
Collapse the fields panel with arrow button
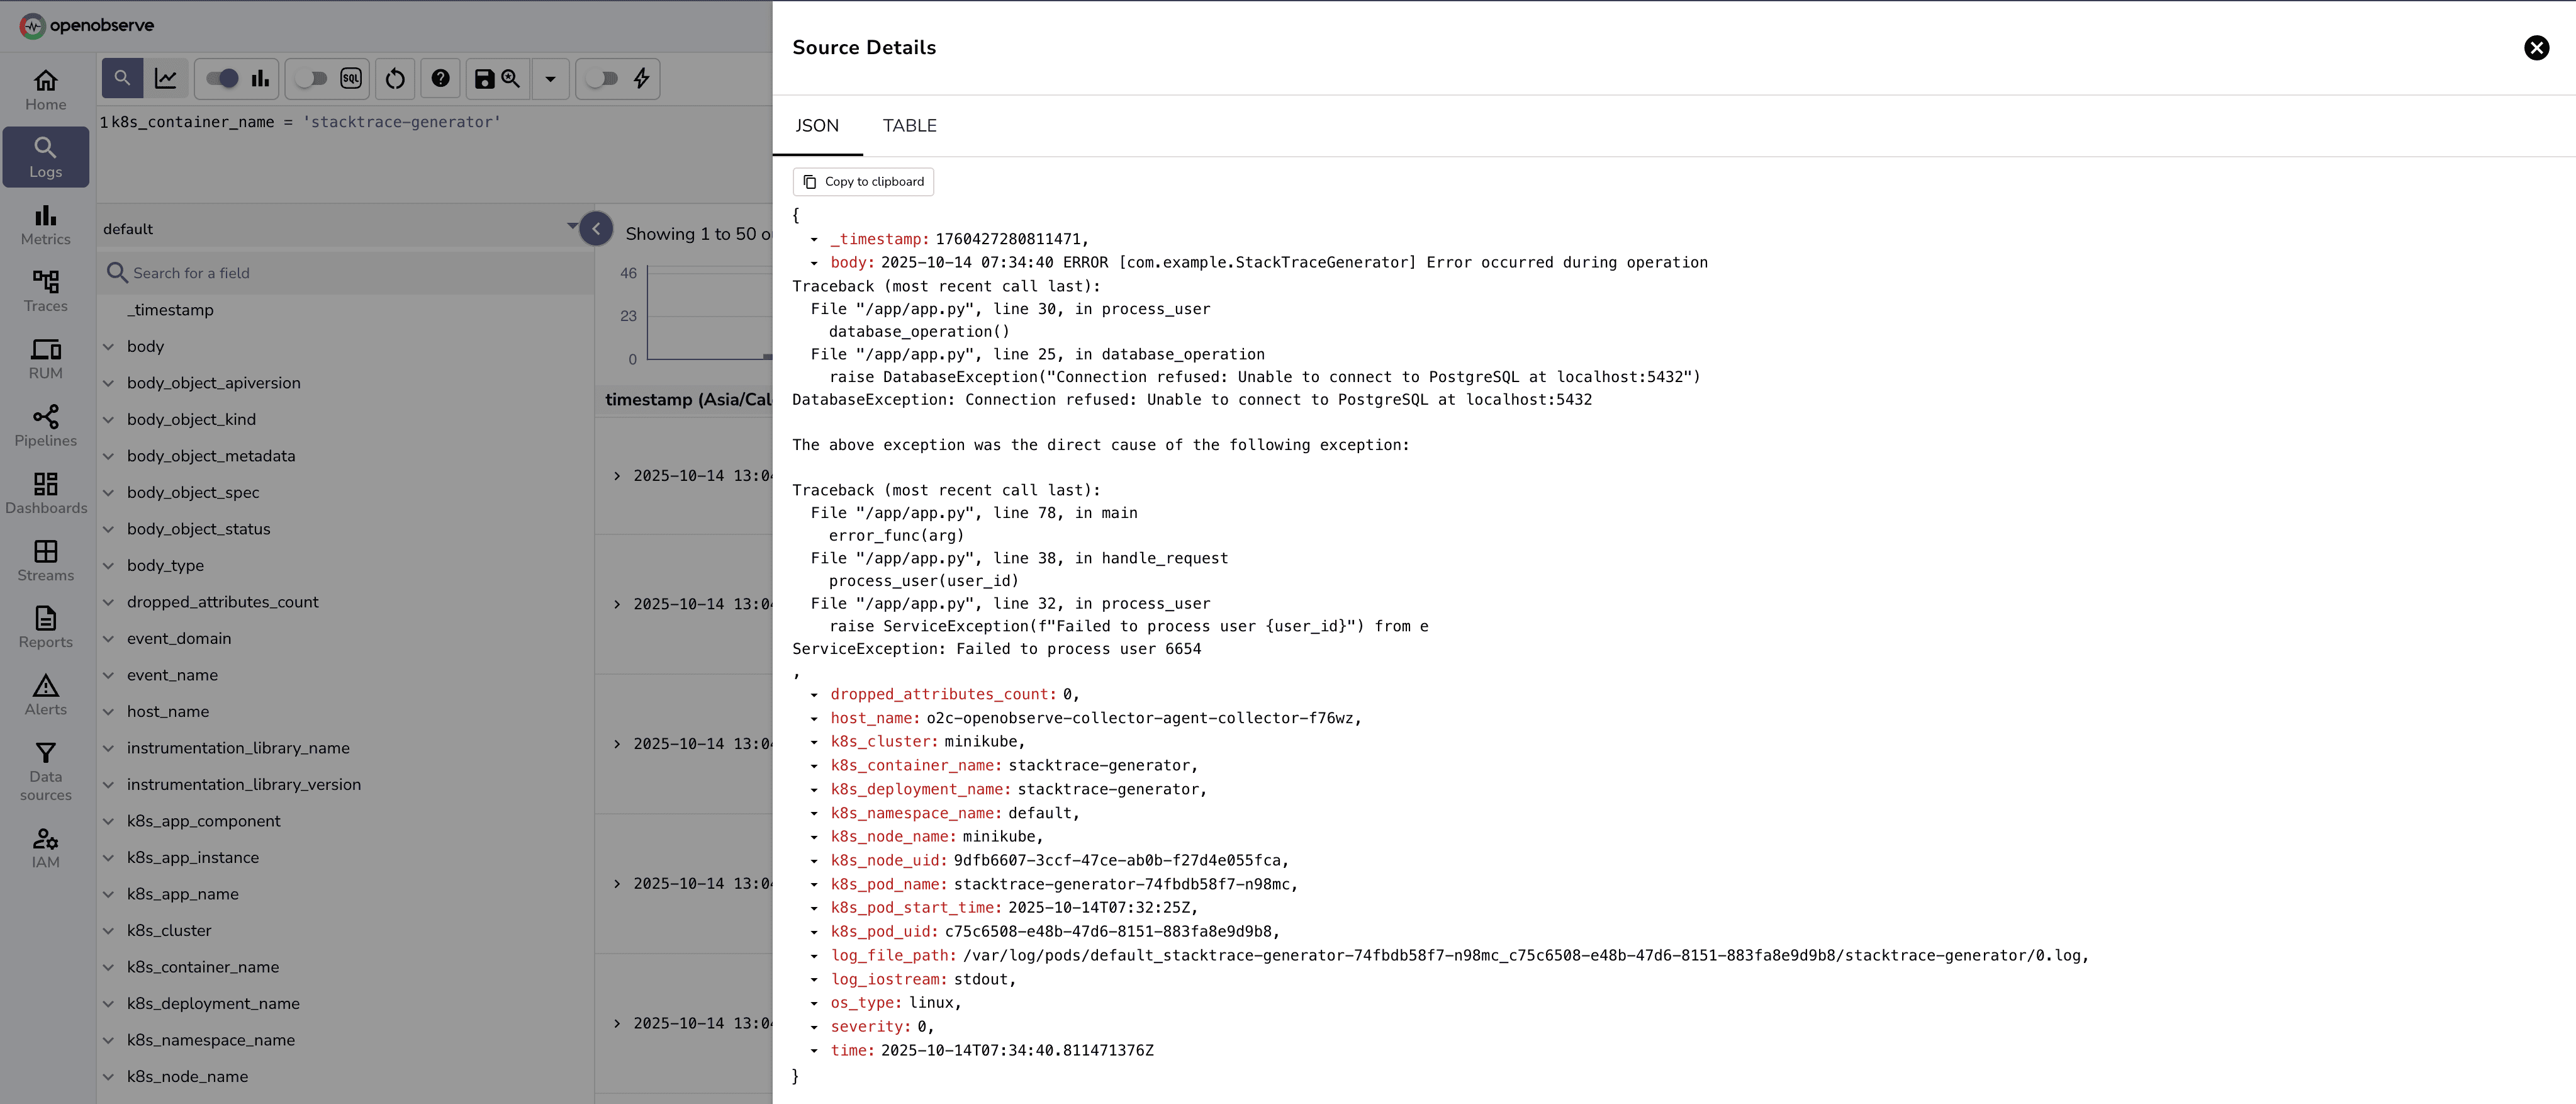596,229
